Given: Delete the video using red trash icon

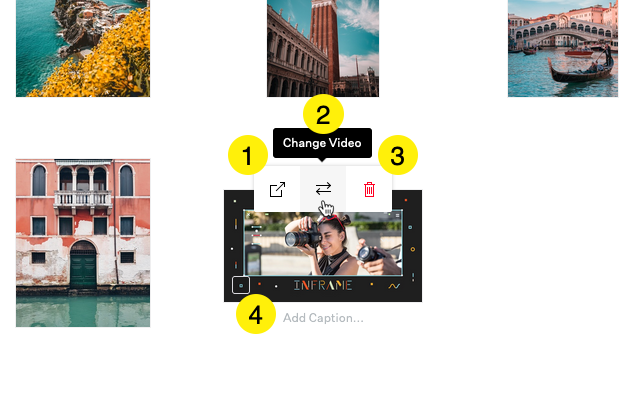Looking at the screenshot, I should pyautogui.click(x=369, y=189).
